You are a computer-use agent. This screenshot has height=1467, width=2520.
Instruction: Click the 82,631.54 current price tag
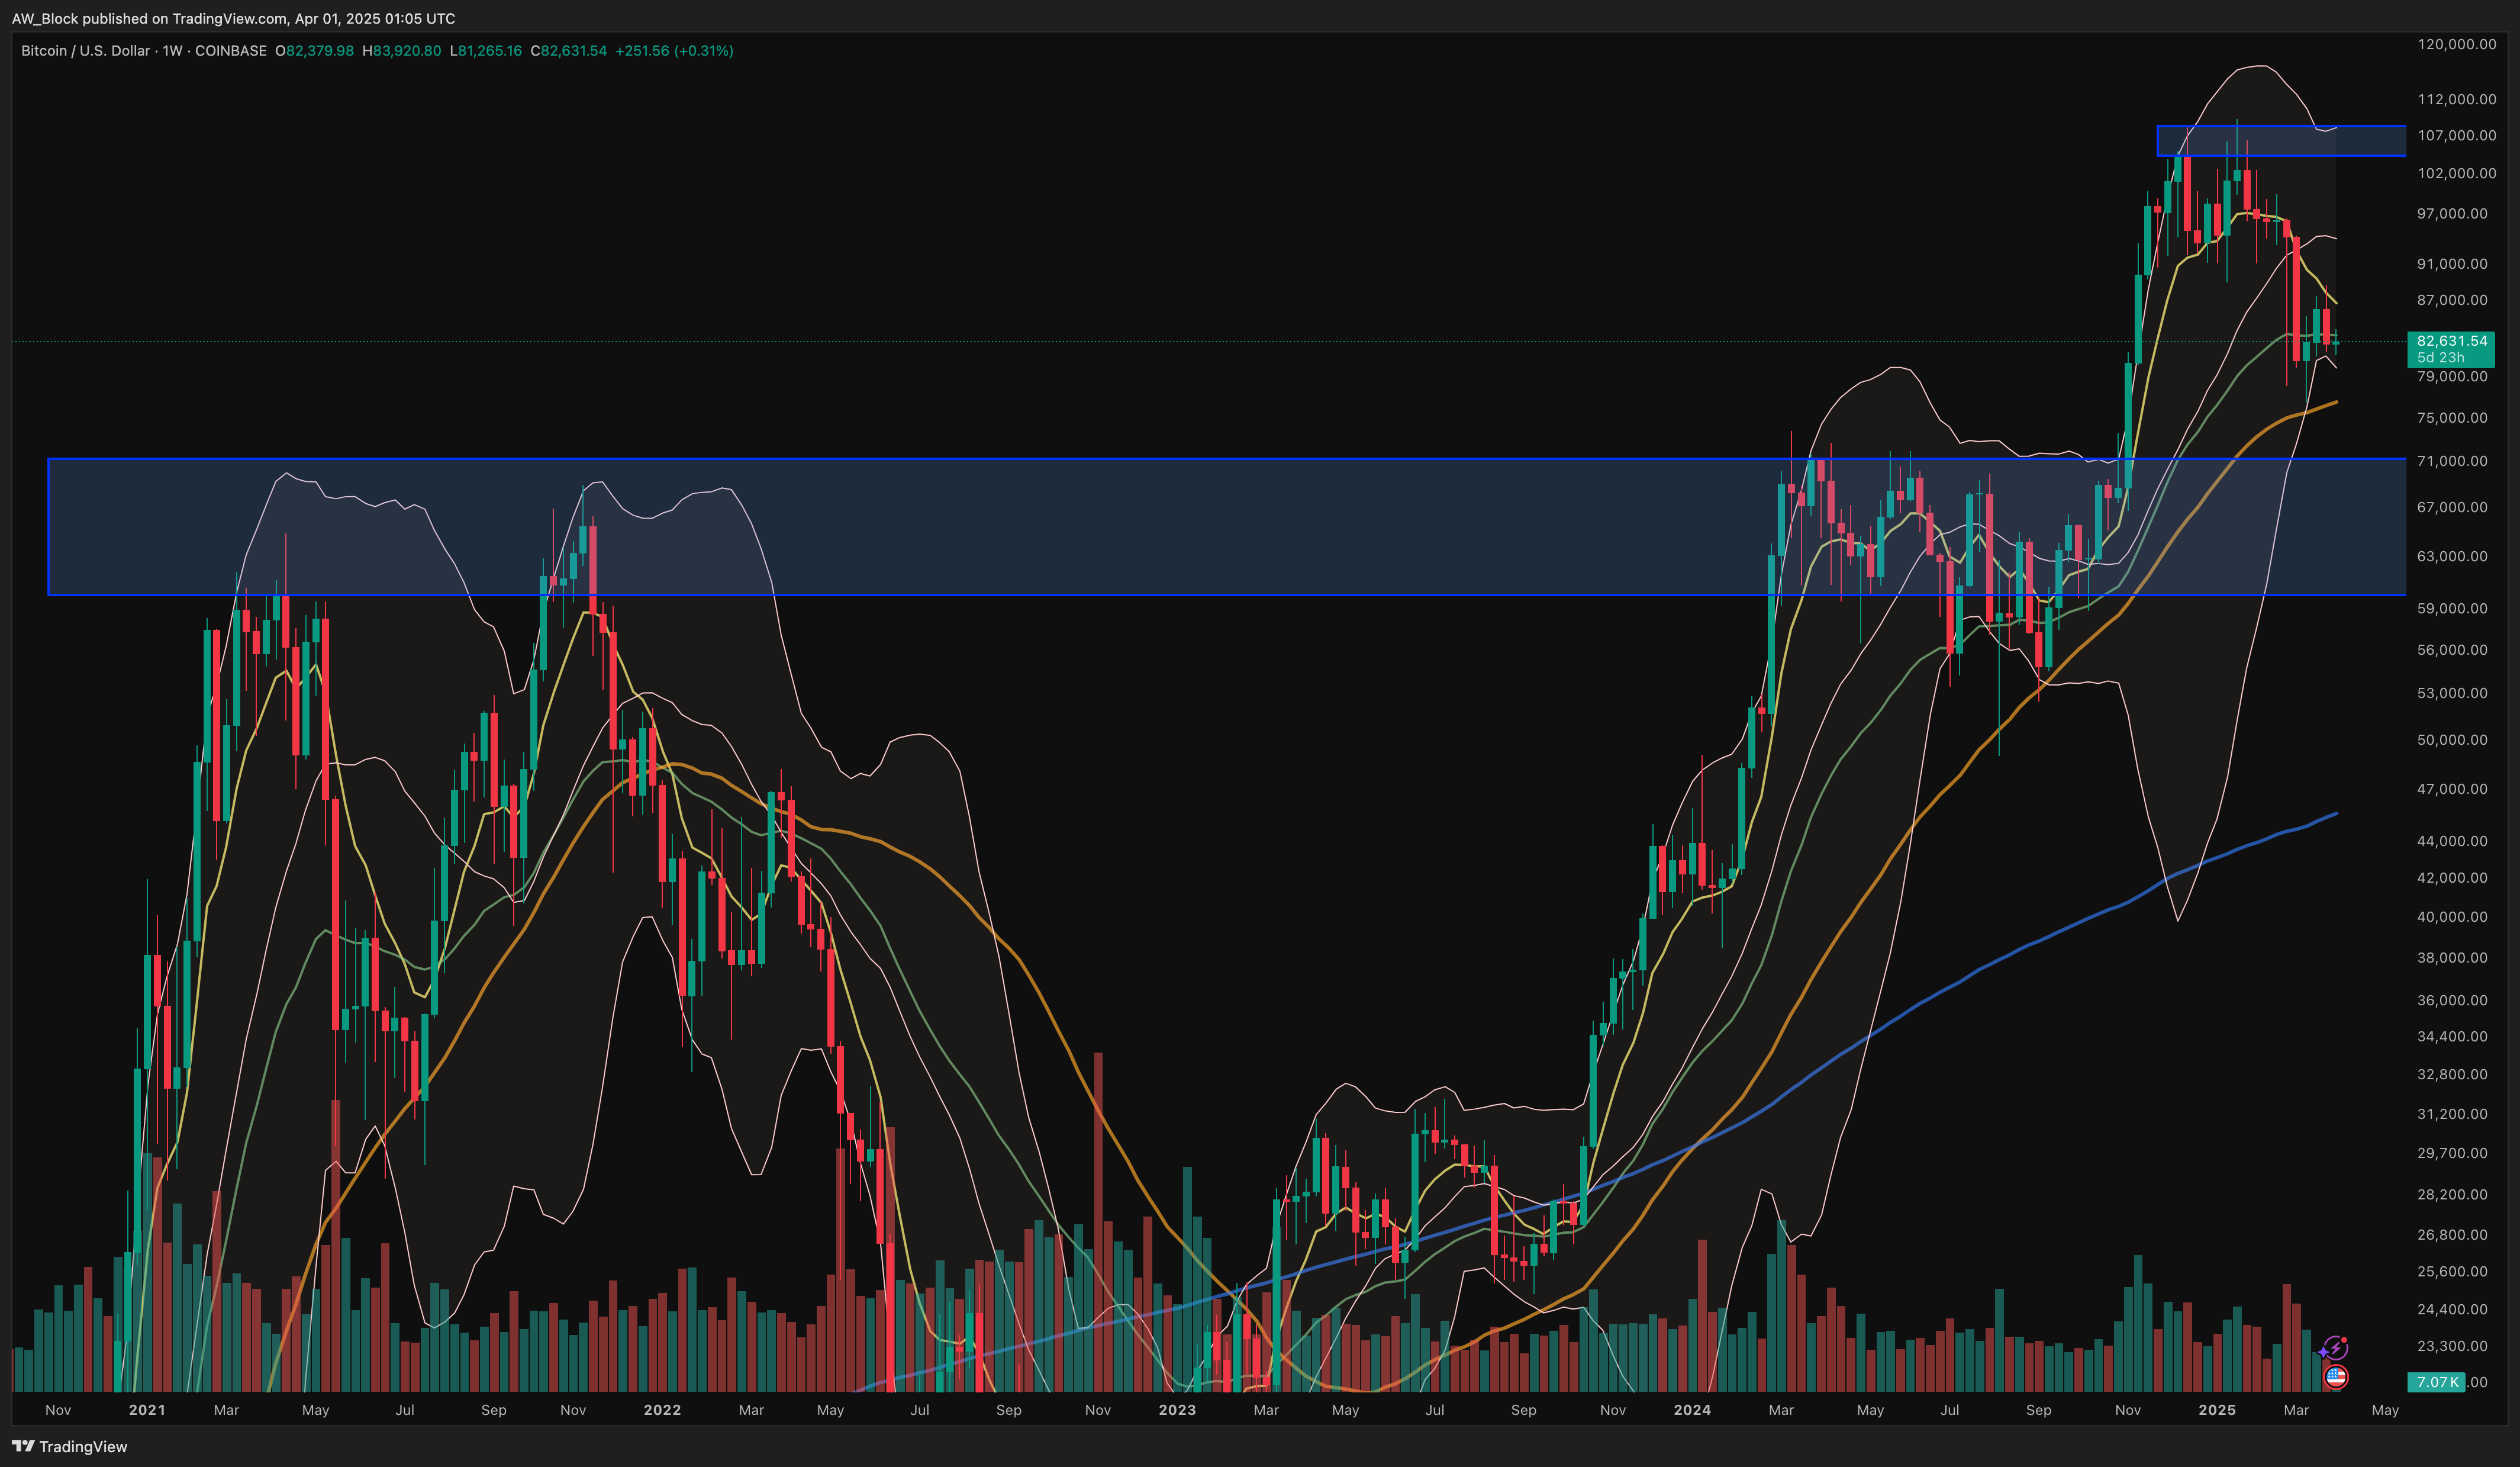(2451, 341)
